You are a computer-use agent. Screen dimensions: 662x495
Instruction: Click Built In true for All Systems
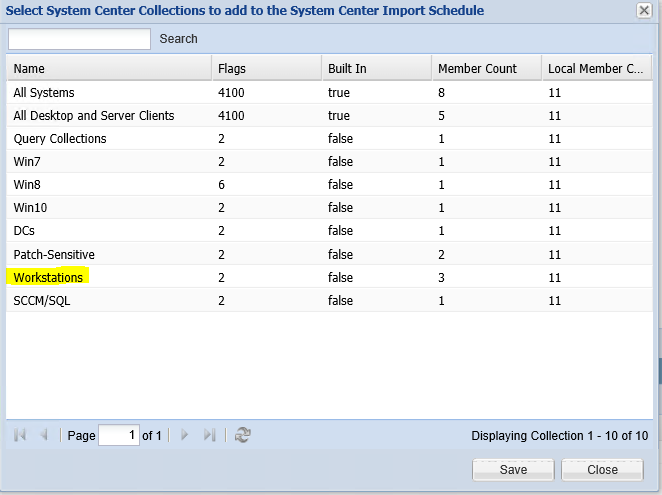click(339, 92)
